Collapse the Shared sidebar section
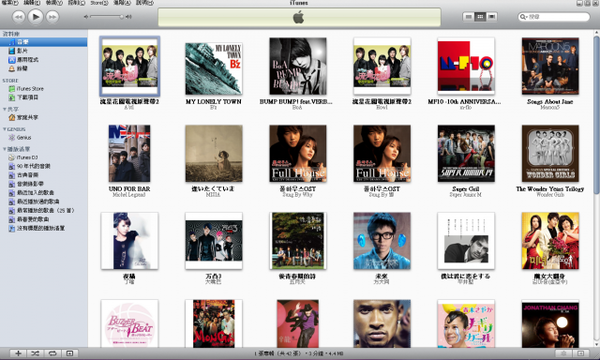The width and height of the screenshot is (600, 360). (x=5, y=109)
